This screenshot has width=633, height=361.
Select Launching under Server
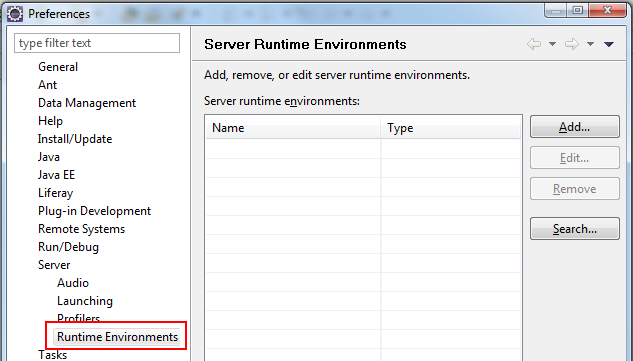click(x=85, y=301)
